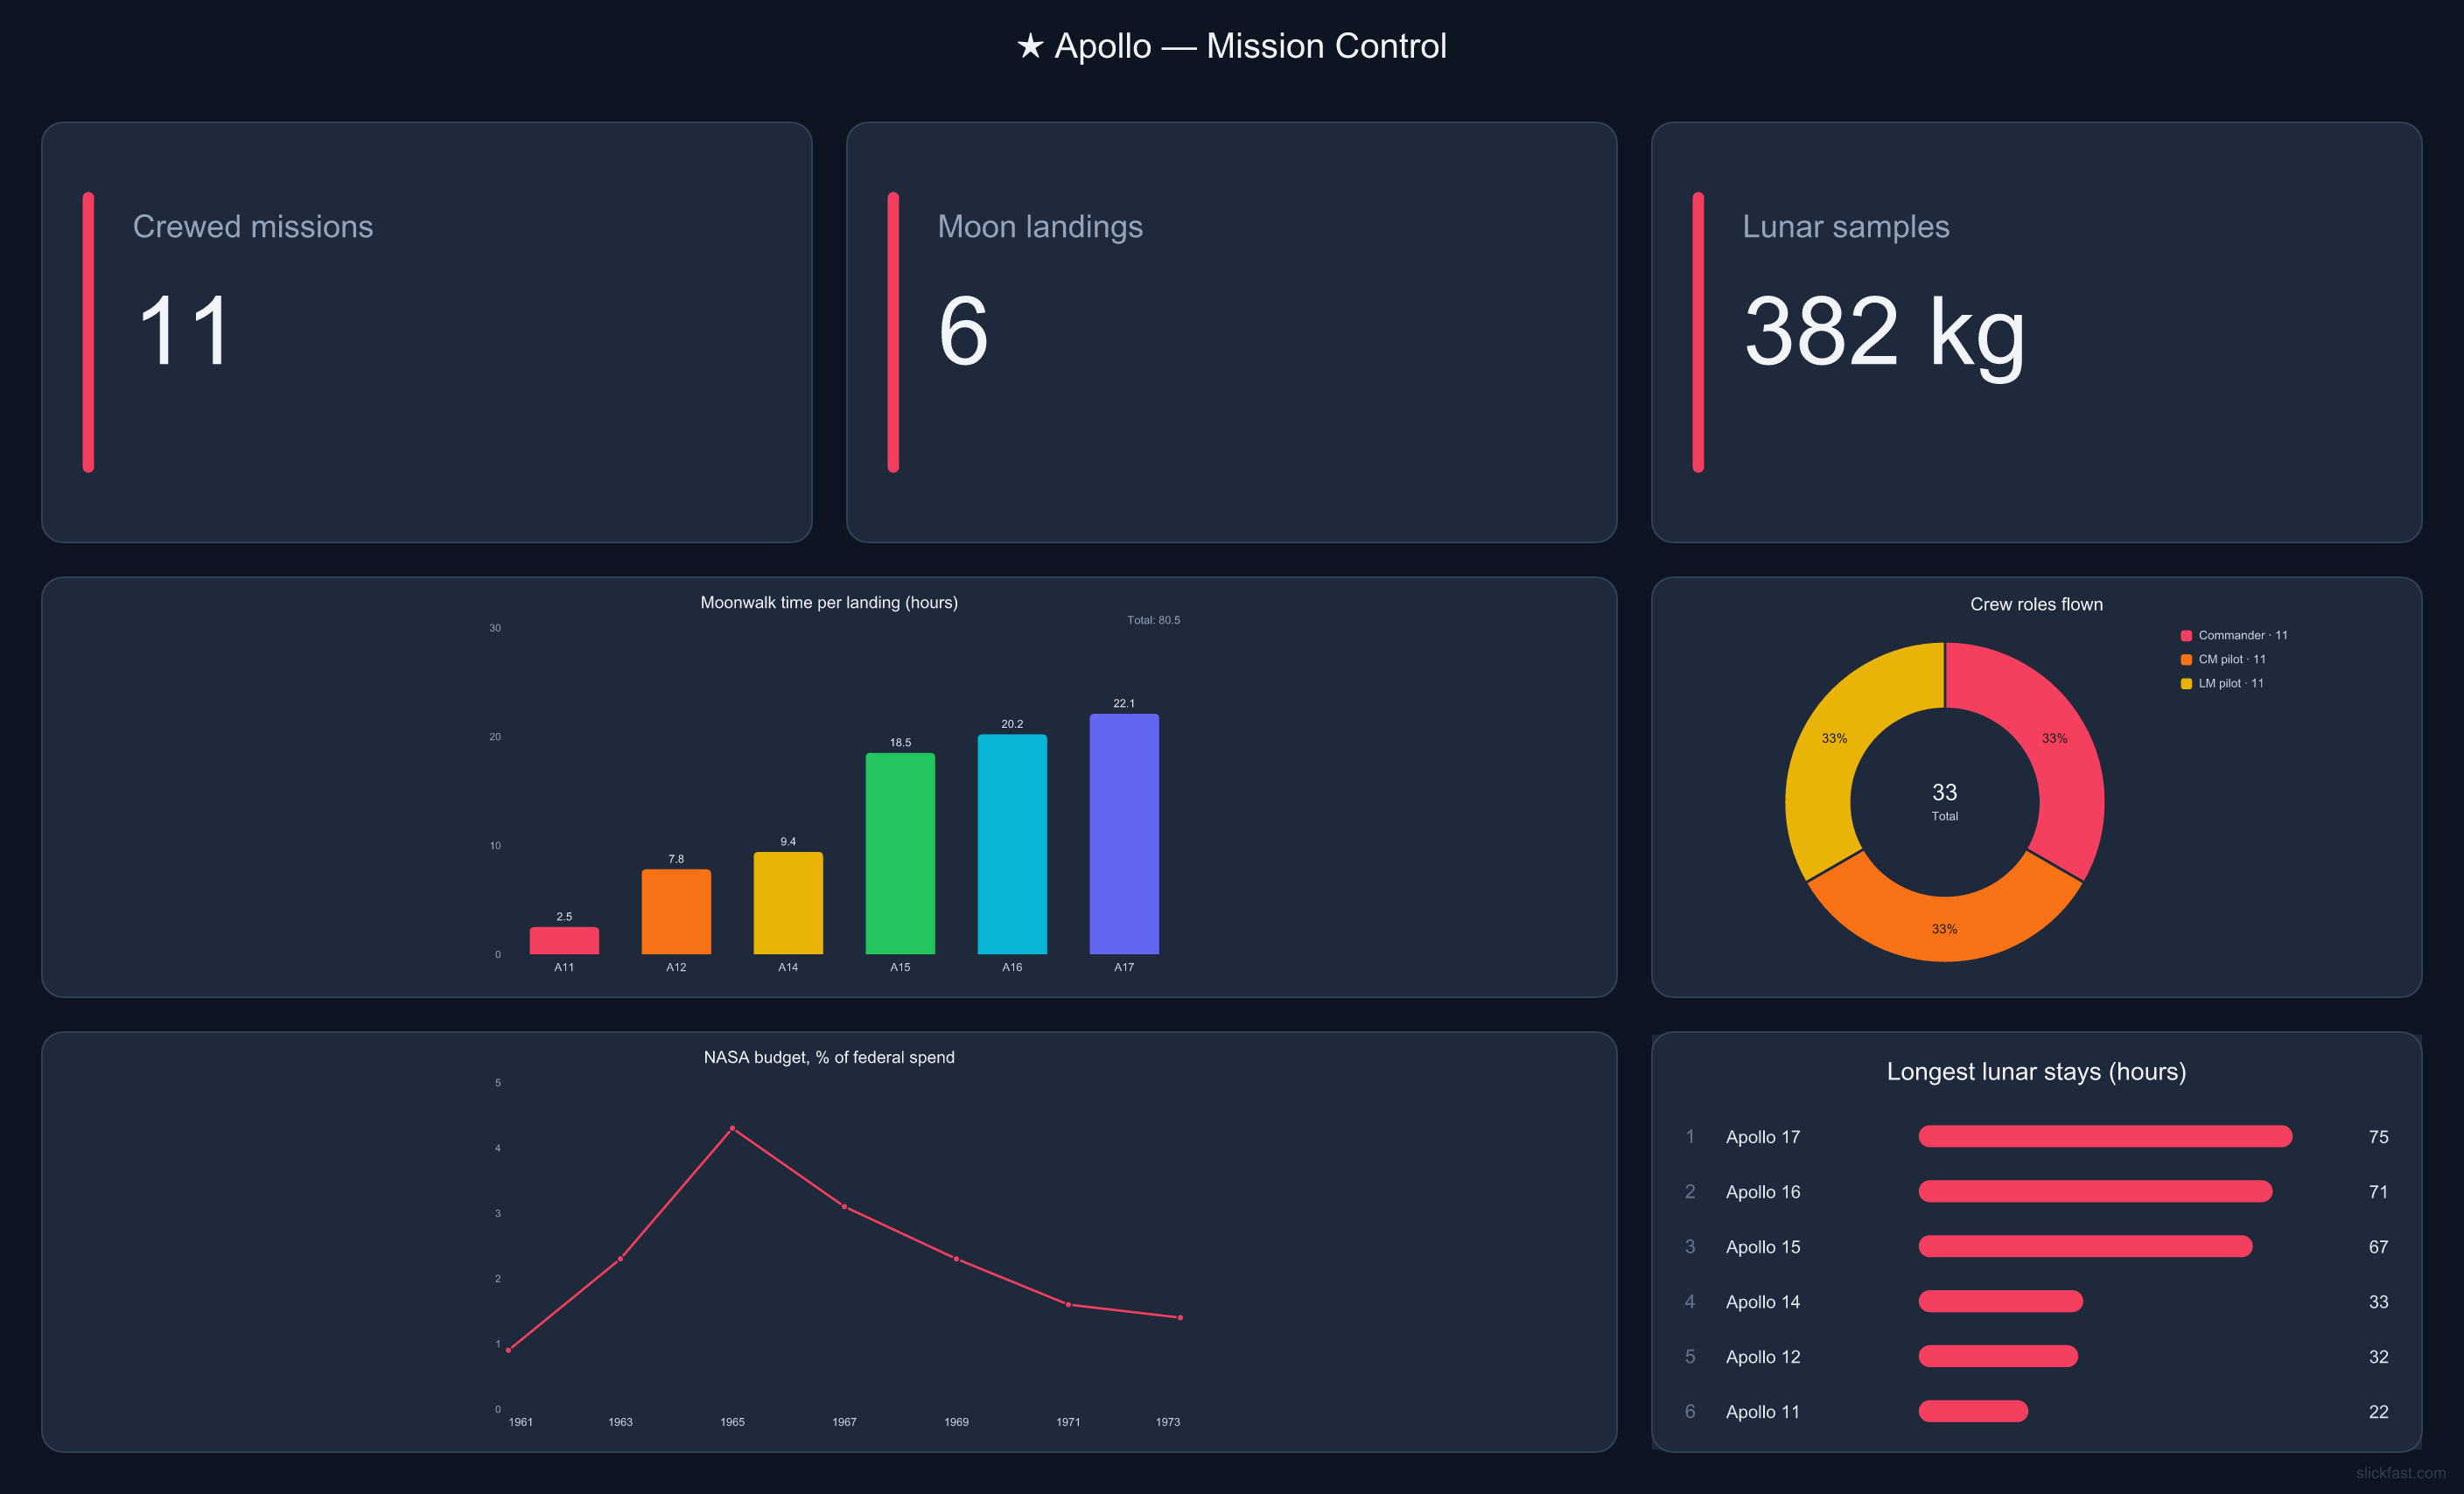
Task: Click the 20.2 value label
Action: [x=1012, y=724]
